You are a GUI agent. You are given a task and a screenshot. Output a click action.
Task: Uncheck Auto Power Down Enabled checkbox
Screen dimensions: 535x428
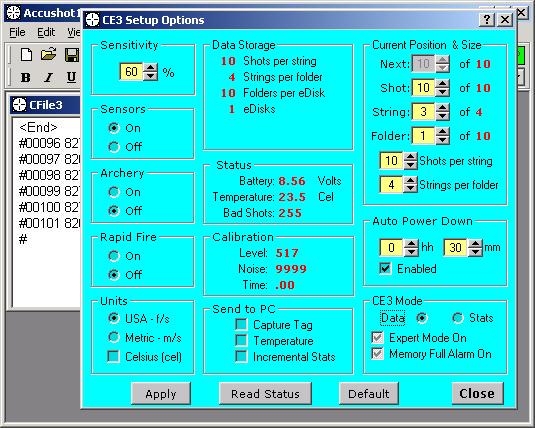pyautogui.click(x=385, y=268)
